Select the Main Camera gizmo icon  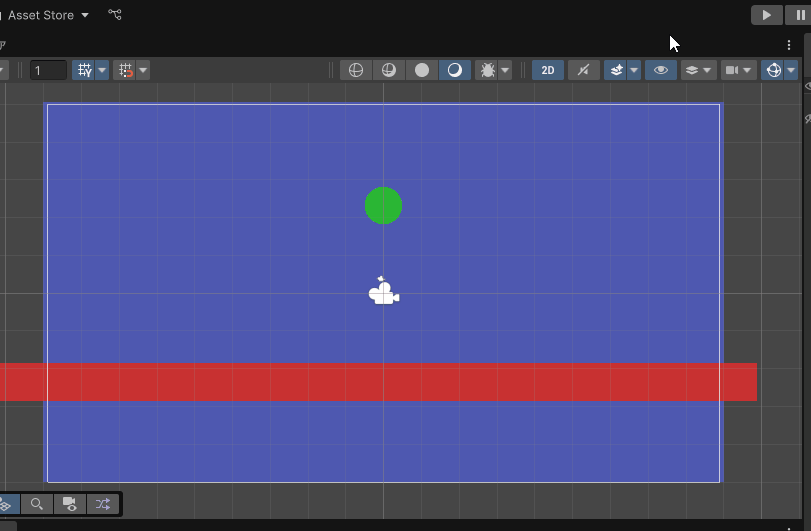(383, 292)
